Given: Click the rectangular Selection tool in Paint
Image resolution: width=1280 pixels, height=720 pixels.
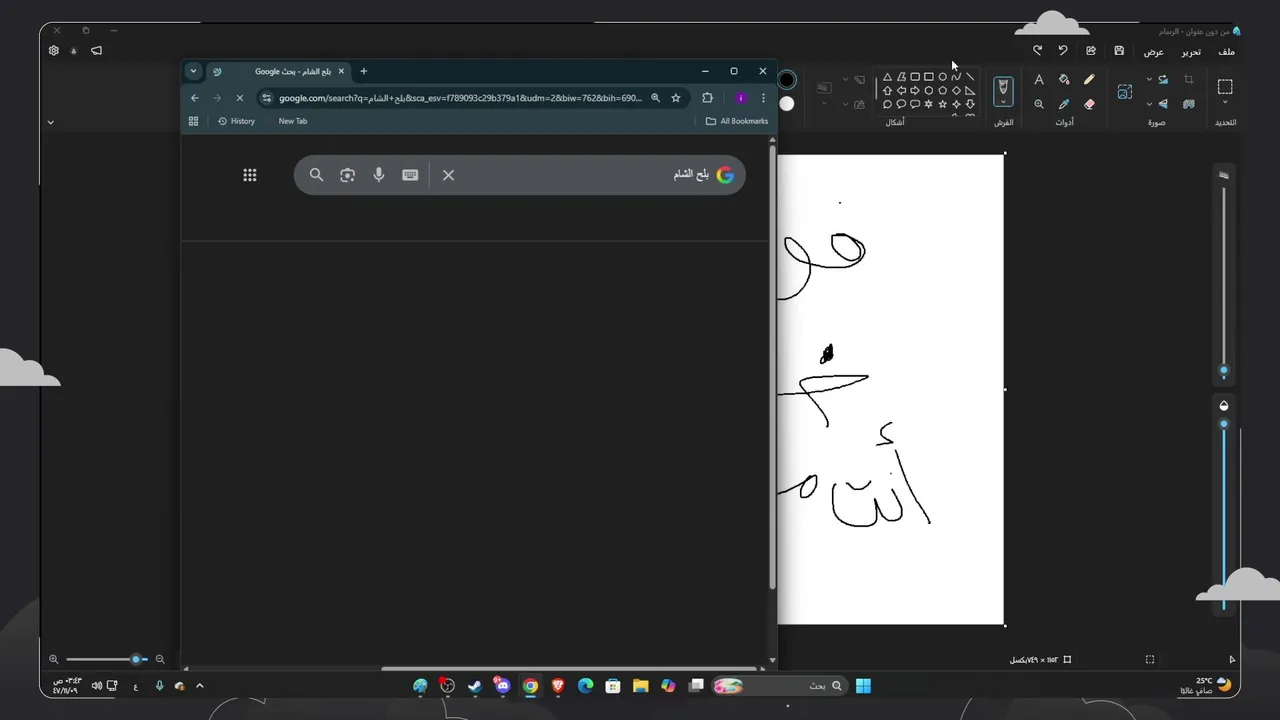Looking at the screenshot, I should (1225, 87).
